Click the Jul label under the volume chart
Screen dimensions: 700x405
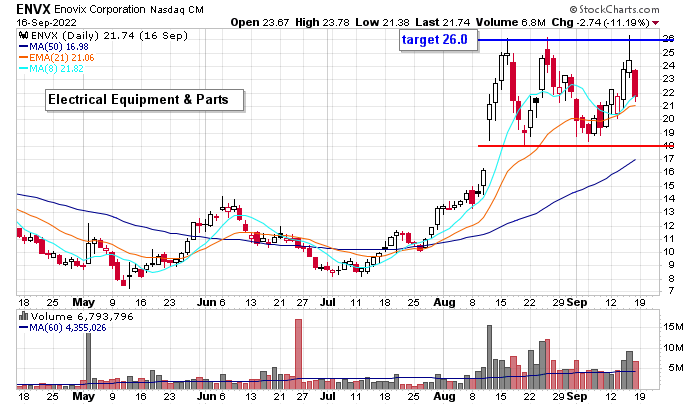click(328, 396)
